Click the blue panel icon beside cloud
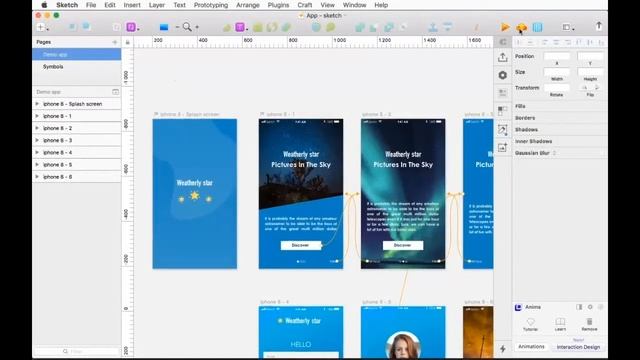 click(538, 27)
